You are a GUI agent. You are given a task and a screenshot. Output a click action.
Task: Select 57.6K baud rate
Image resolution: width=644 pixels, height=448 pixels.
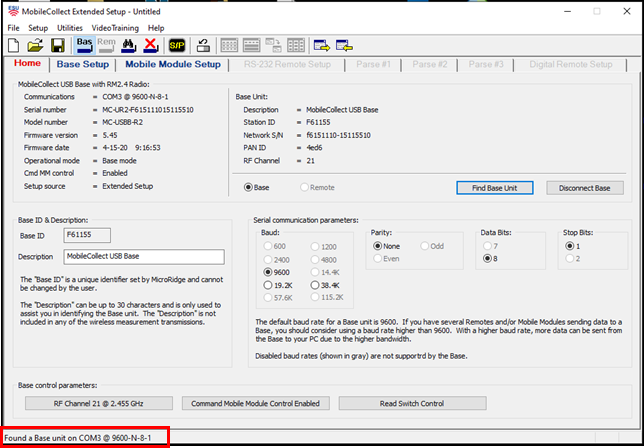278,298
